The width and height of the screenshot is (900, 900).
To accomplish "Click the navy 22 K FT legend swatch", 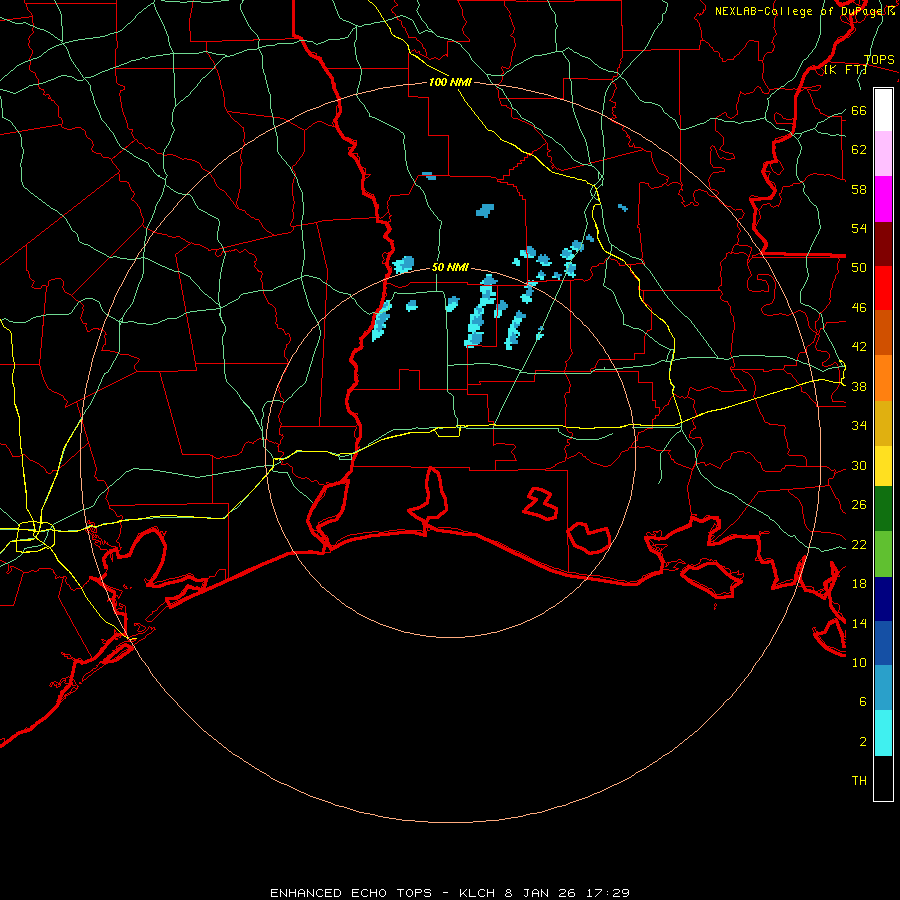I will click(x=883, y=599).
